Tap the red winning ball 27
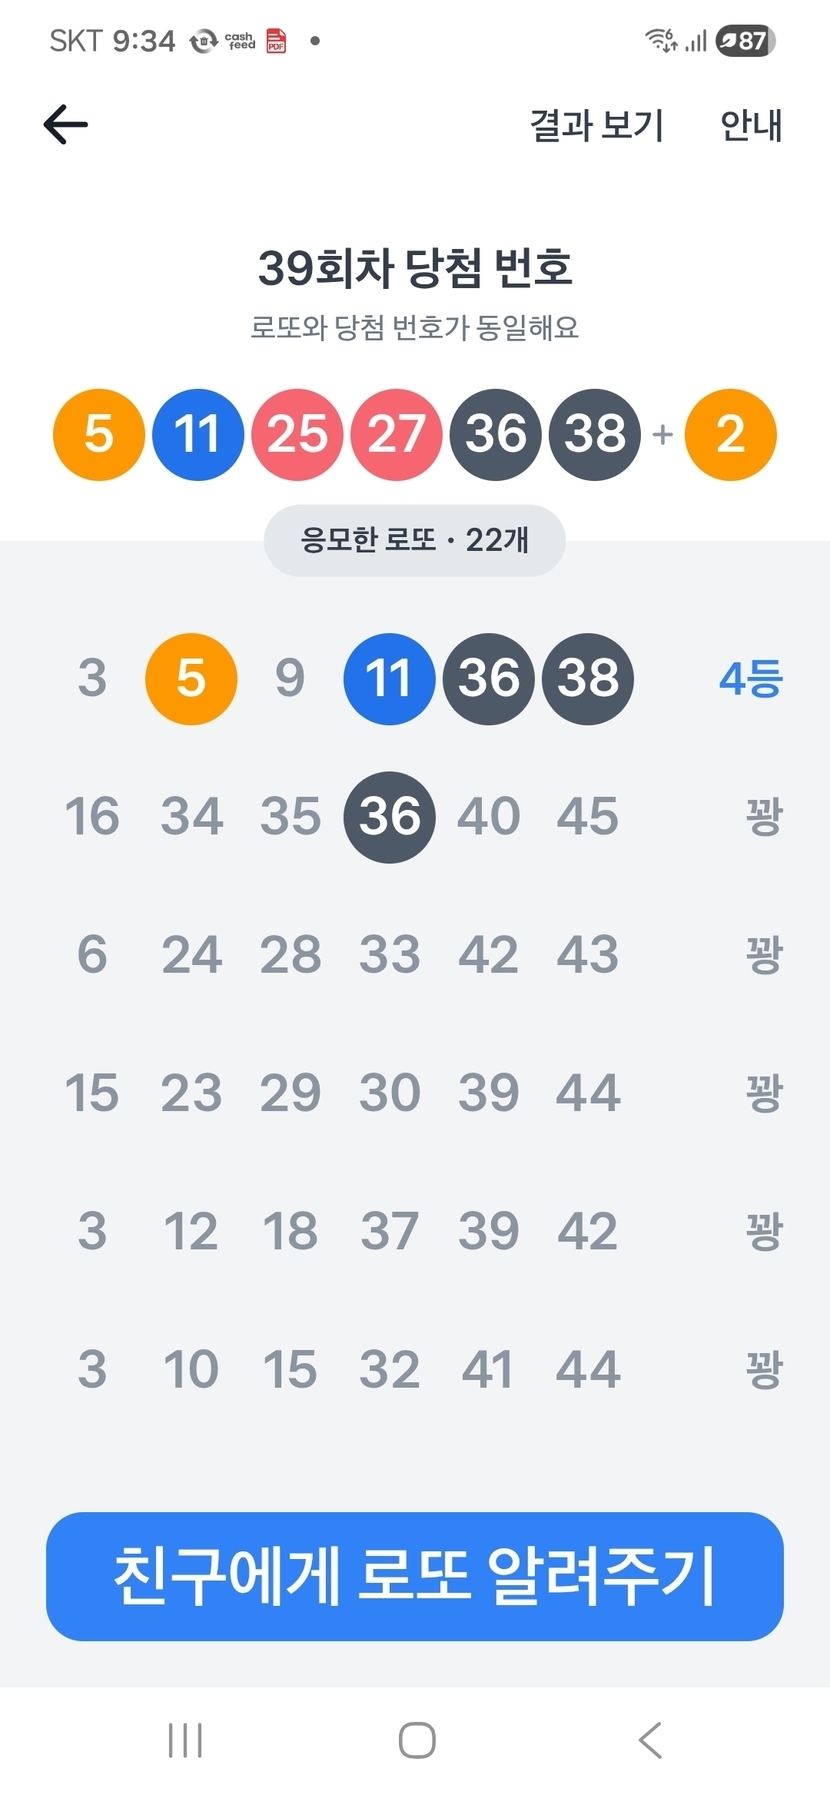The image size is (830, 1798). (396, 434)
